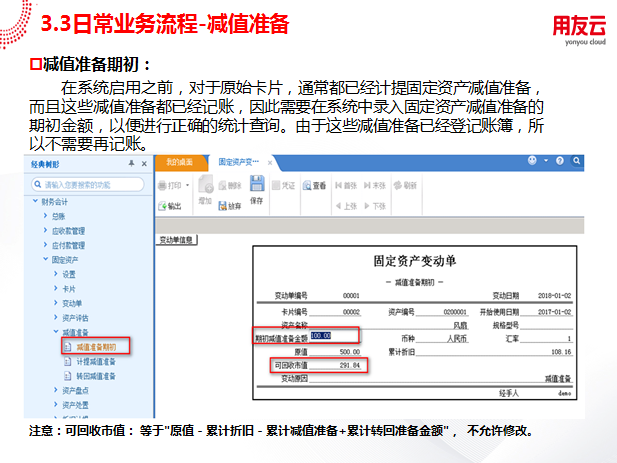Click the search magnifier icon in title bar
The image size is (617, 463).
point(577,160)
